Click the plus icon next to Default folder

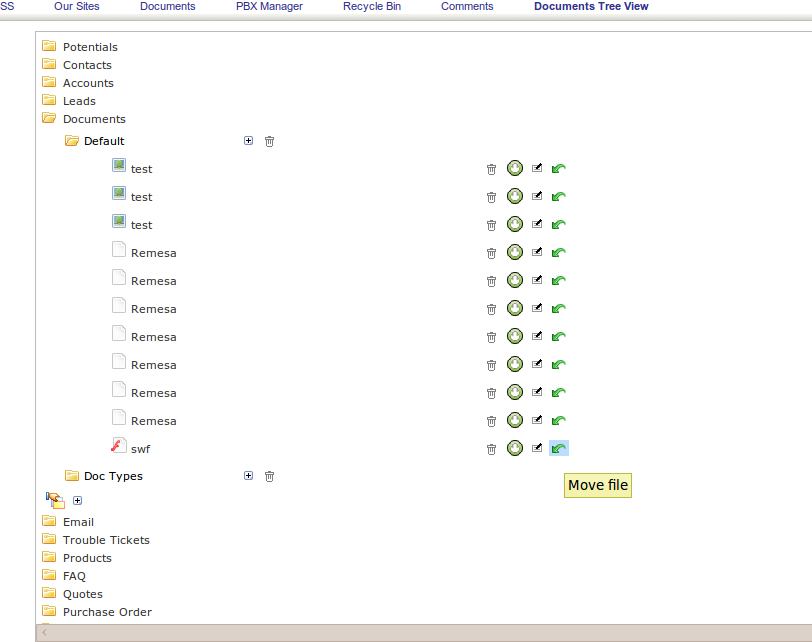click(x=248, y=141)
